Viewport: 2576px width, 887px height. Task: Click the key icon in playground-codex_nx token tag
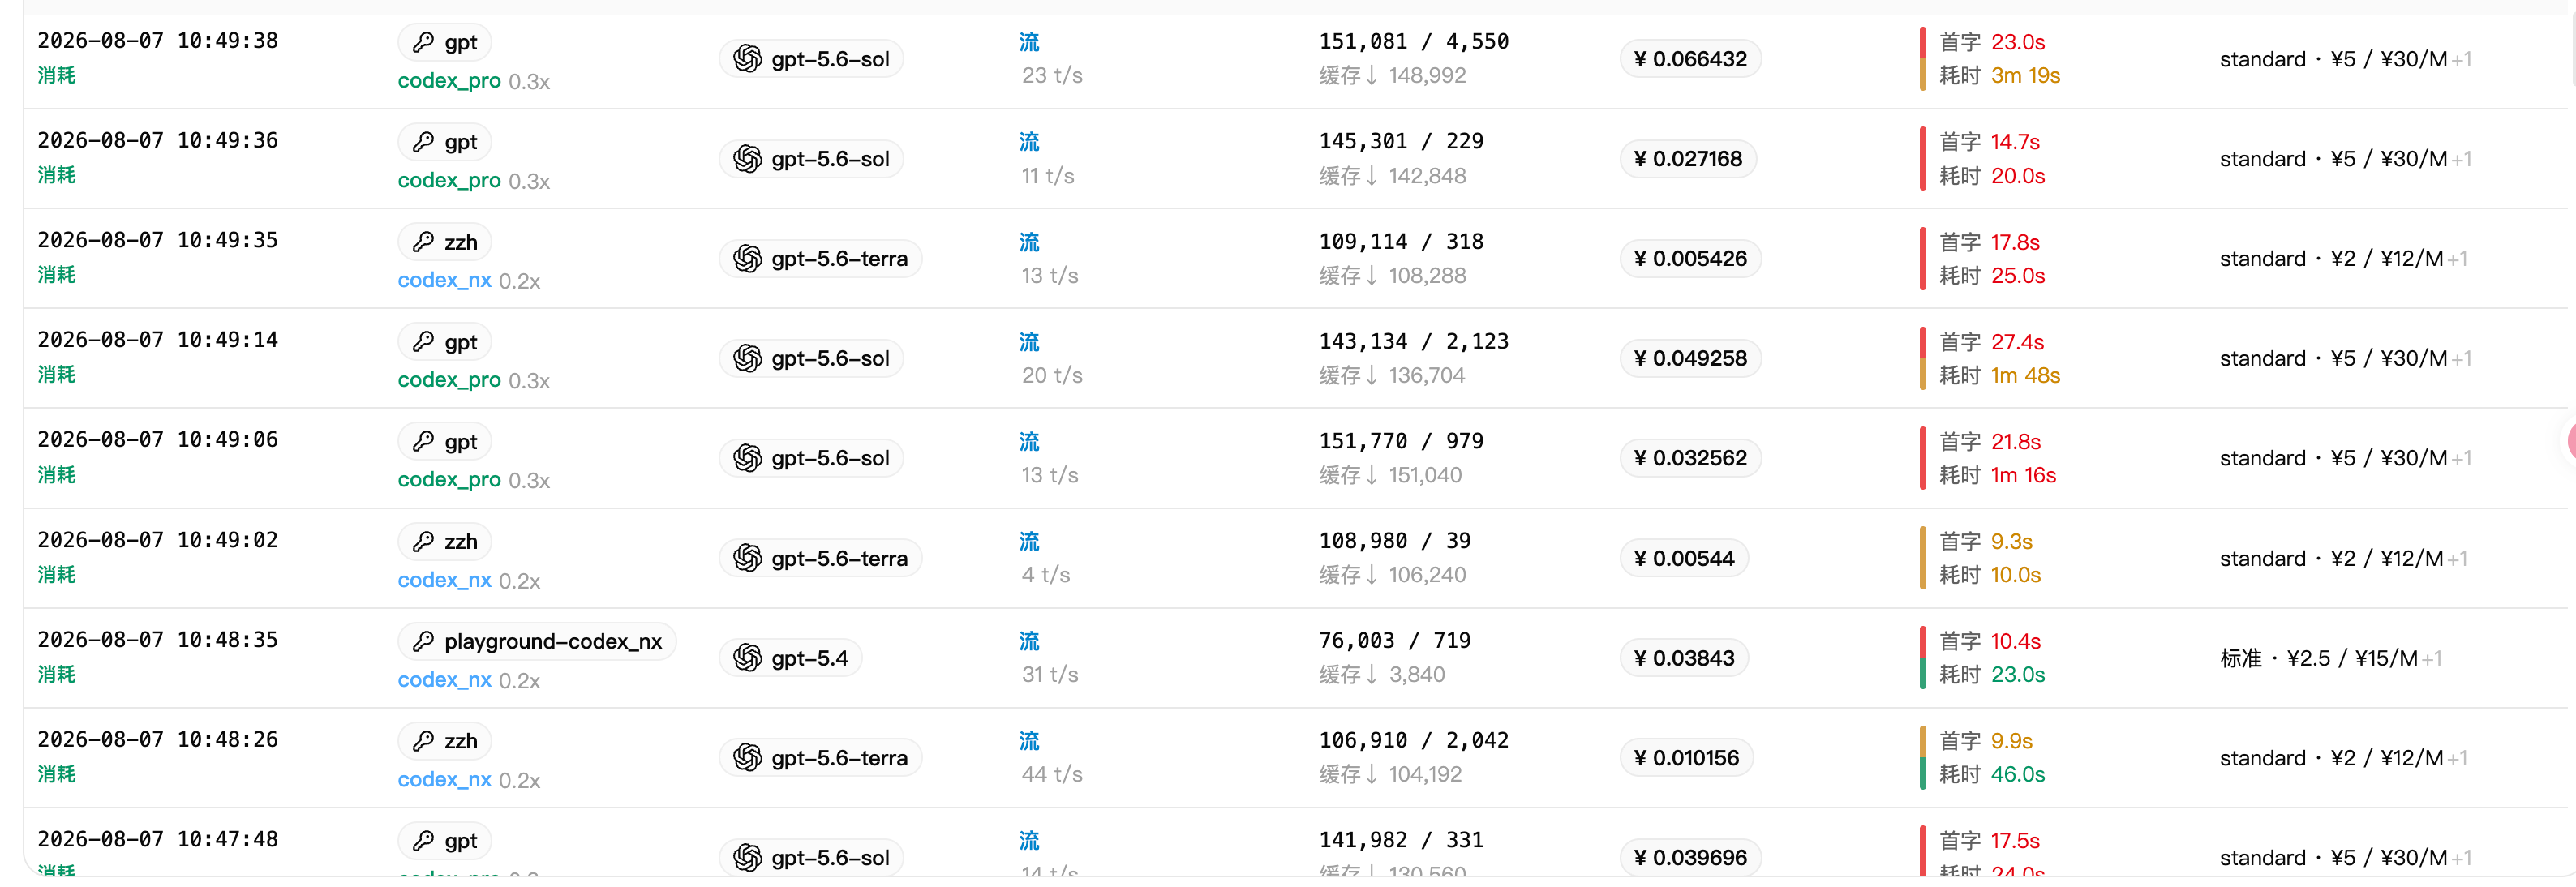coord(423,641)
